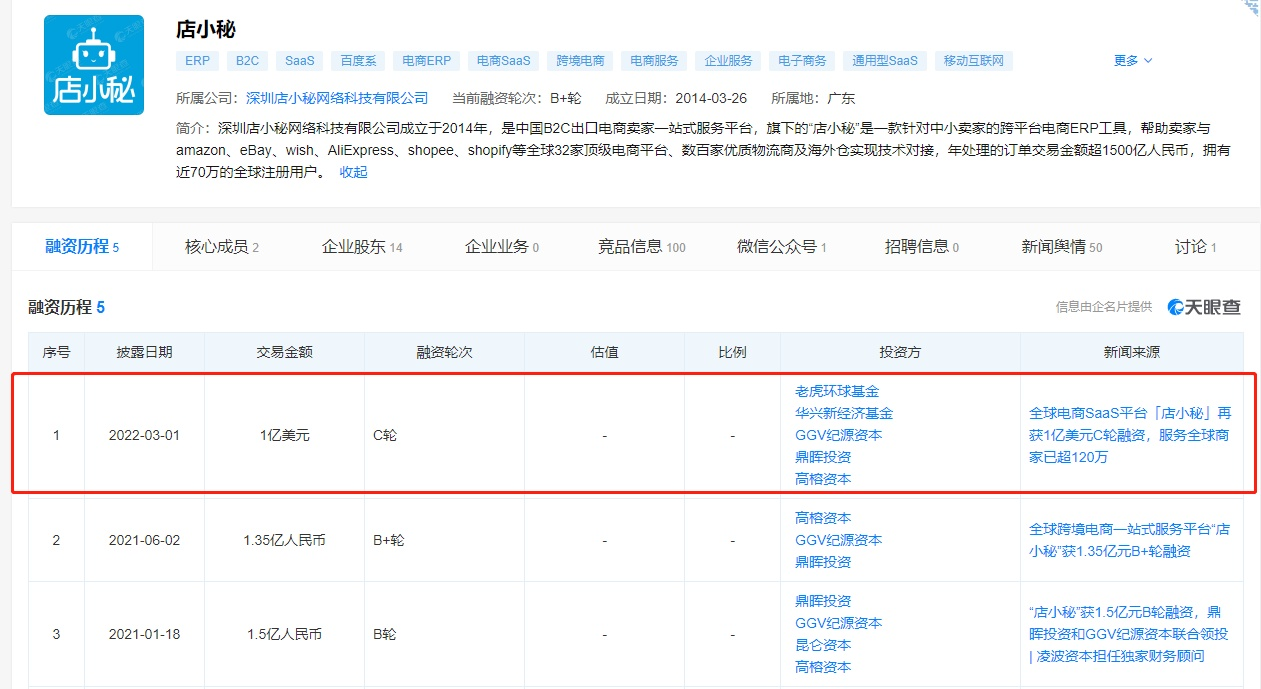Screen dimensions: 1261x689
Task: Click the 电商SaaS tag
Action: click(x=504, y=61)
